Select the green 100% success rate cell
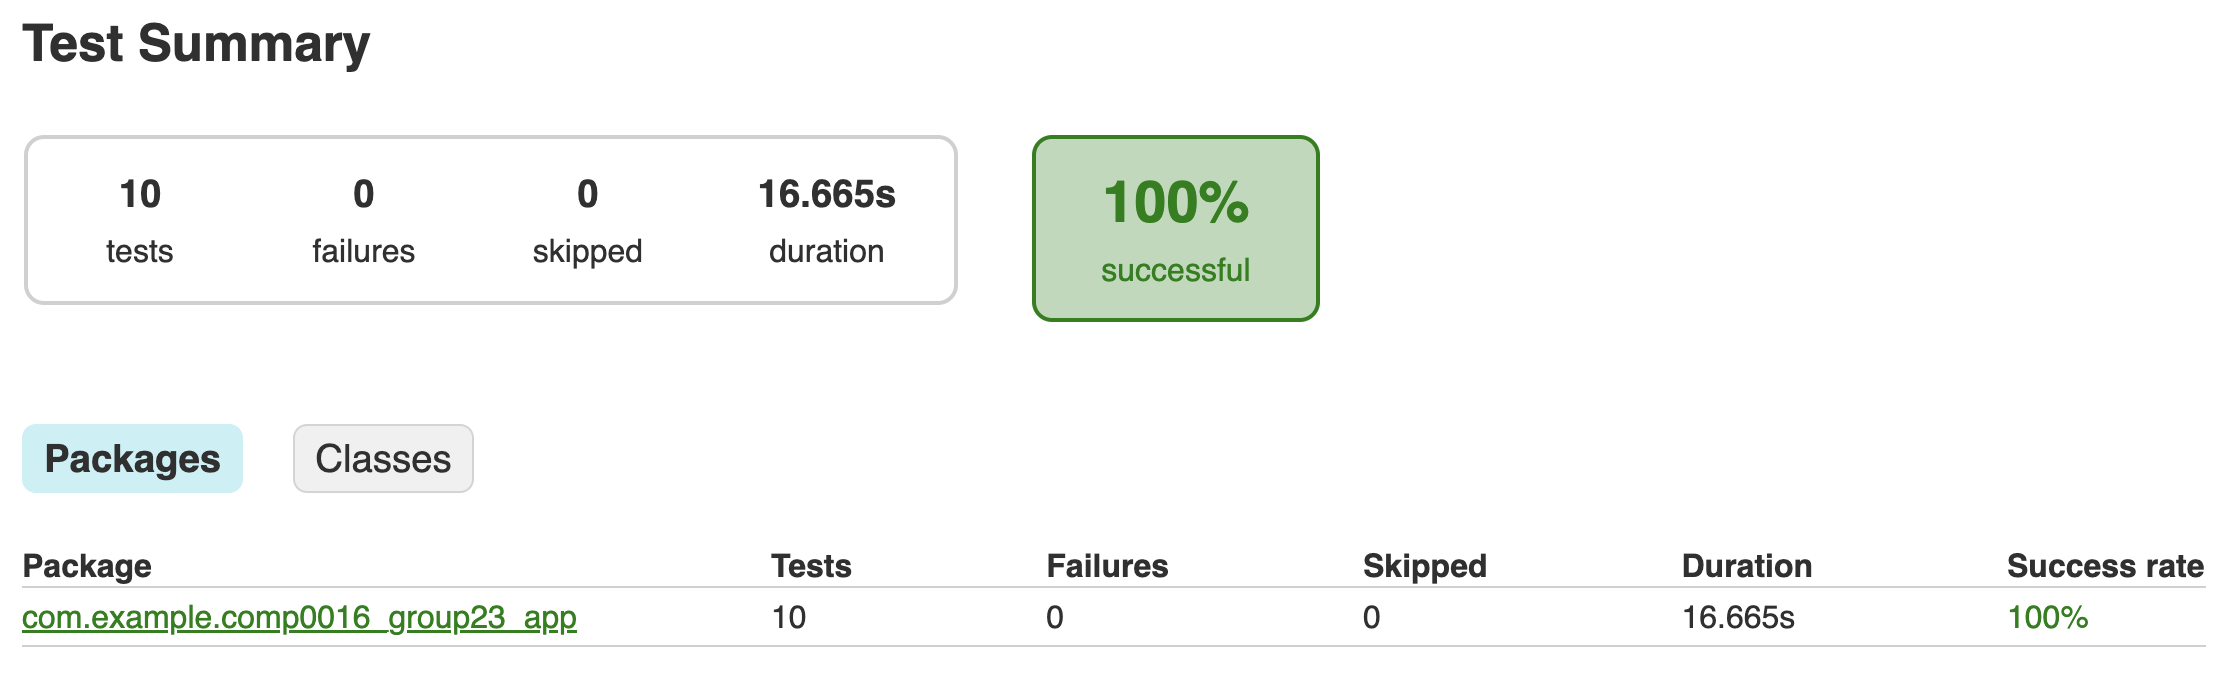The height and width of the screenshot is (674, 2222). coord(2047,617)
